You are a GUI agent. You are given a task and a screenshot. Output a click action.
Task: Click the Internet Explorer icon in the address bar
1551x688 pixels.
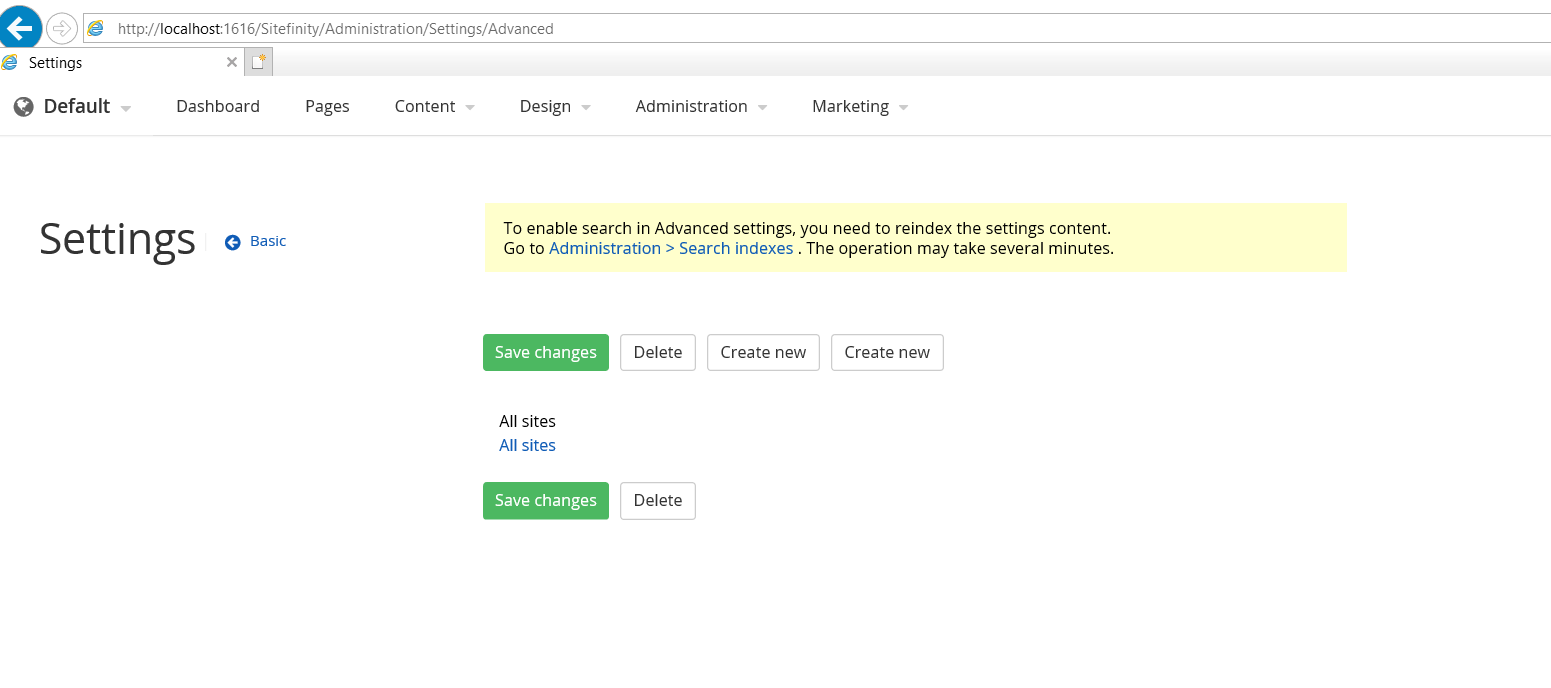pos(95,27)
